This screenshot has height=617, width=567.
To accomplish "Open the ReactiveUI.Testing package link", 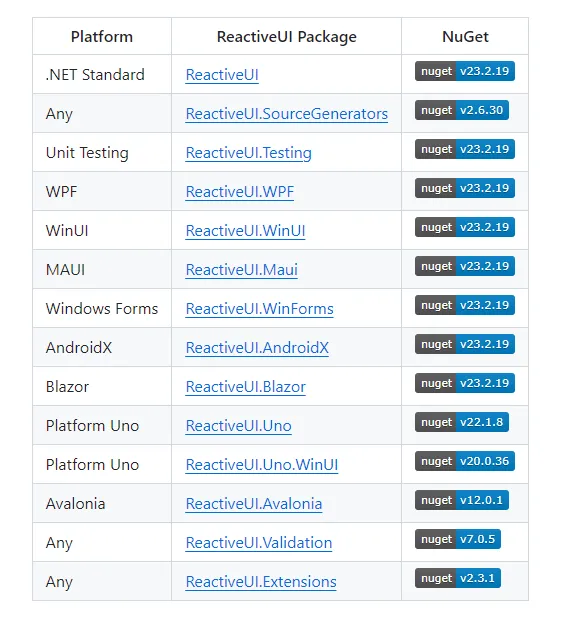I will (248, 153).
